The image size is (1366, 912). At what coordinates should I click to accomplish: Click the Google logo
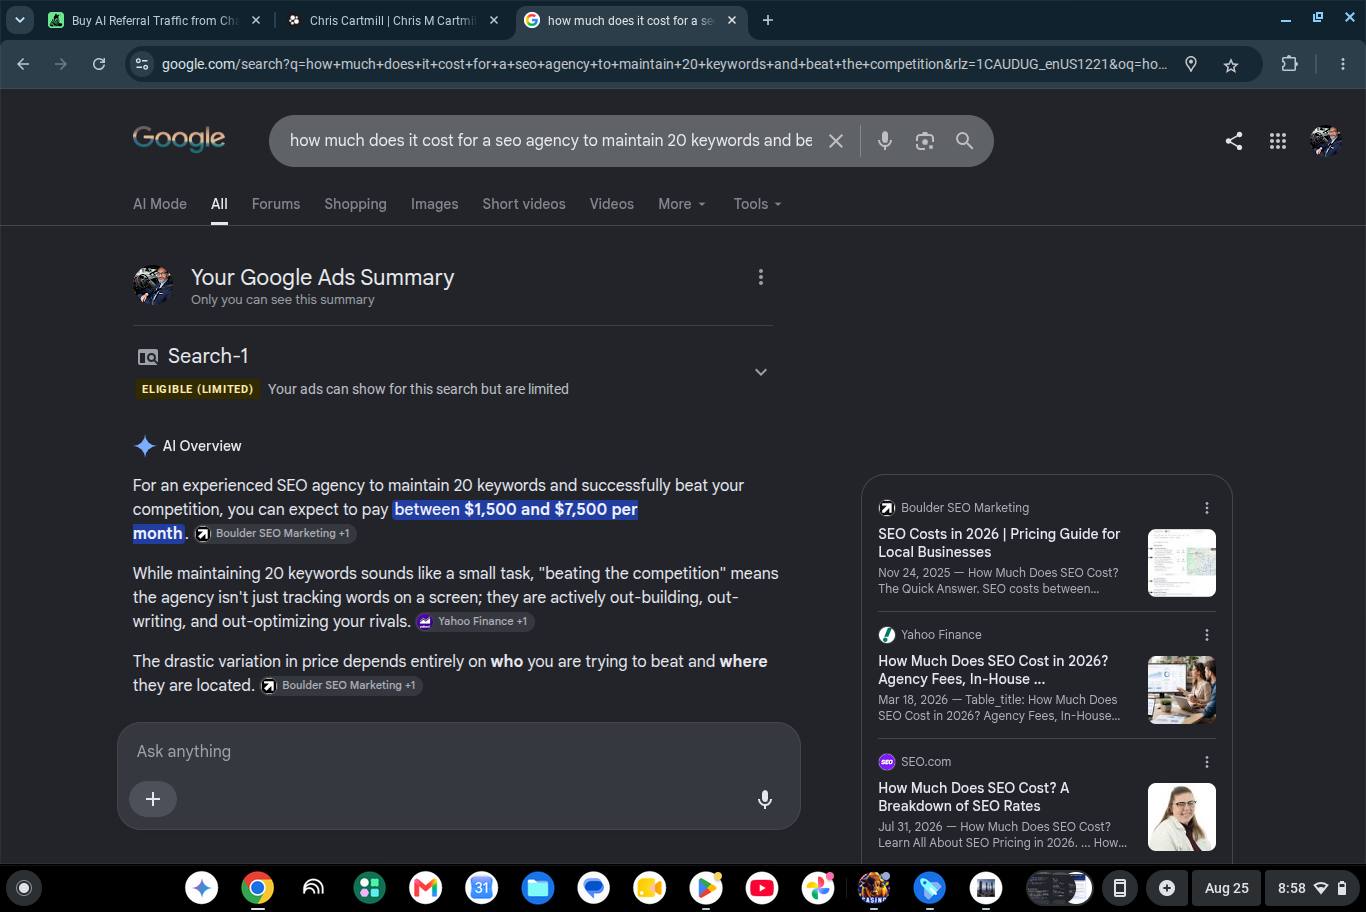[179, 139]
